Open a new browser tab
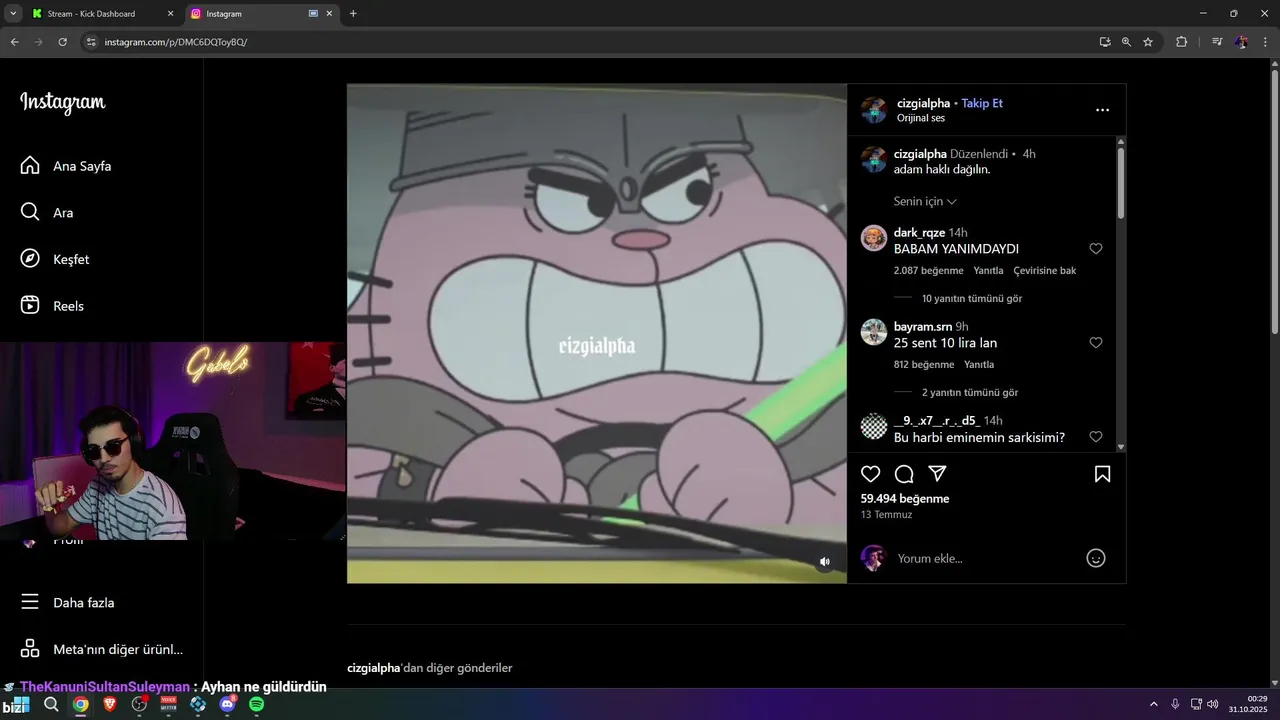Screen dimensions: 1280x720 [353, 14]
